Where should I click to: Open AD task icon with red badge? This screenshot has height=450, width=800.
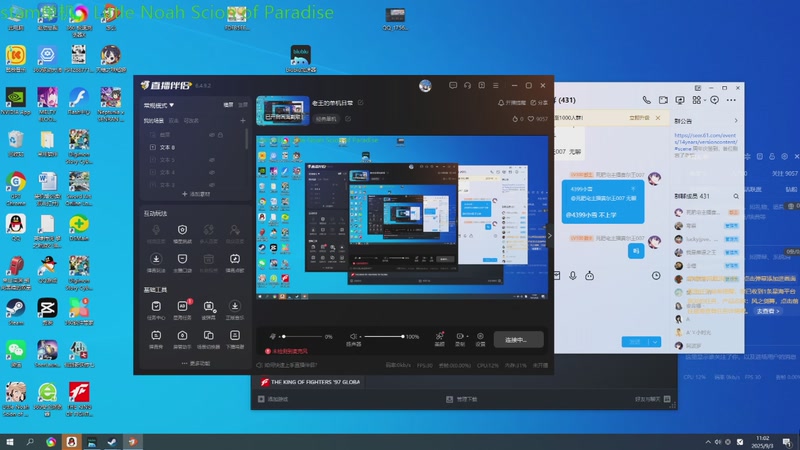(182, 306)
